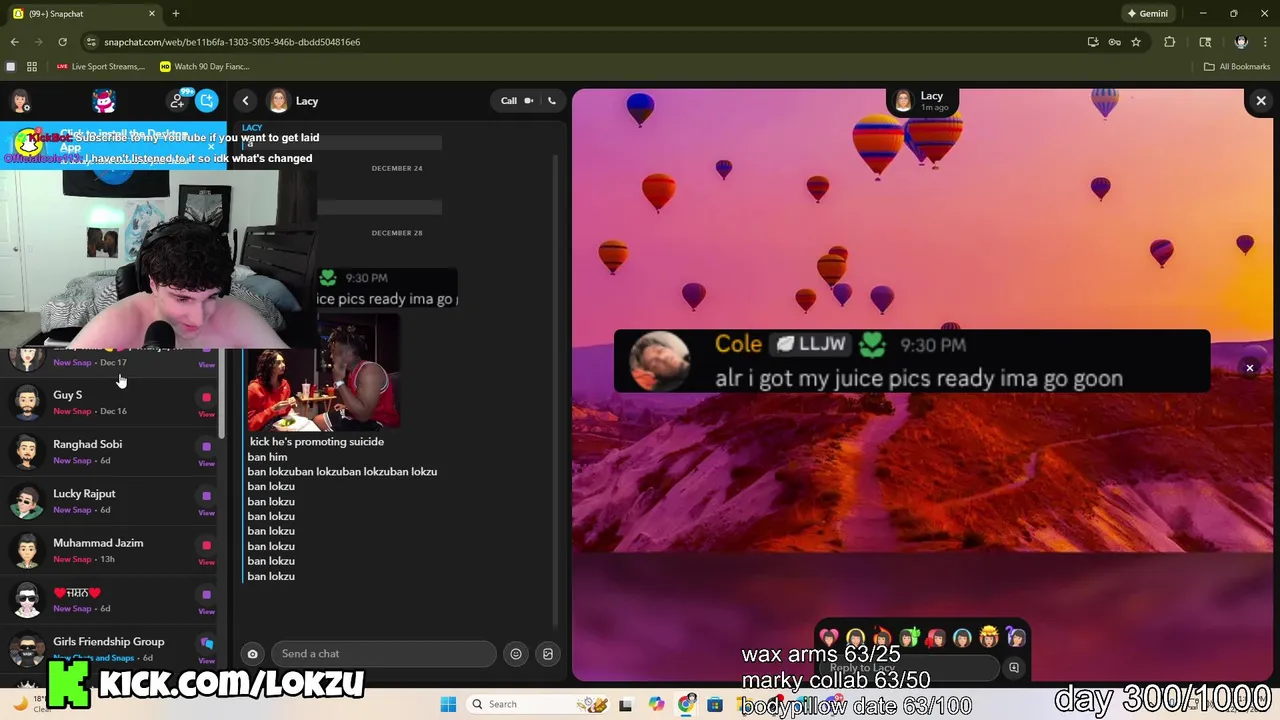
Task: Go back from the Lacy chat
Action: pyautogui.click(x=245, y=100)
